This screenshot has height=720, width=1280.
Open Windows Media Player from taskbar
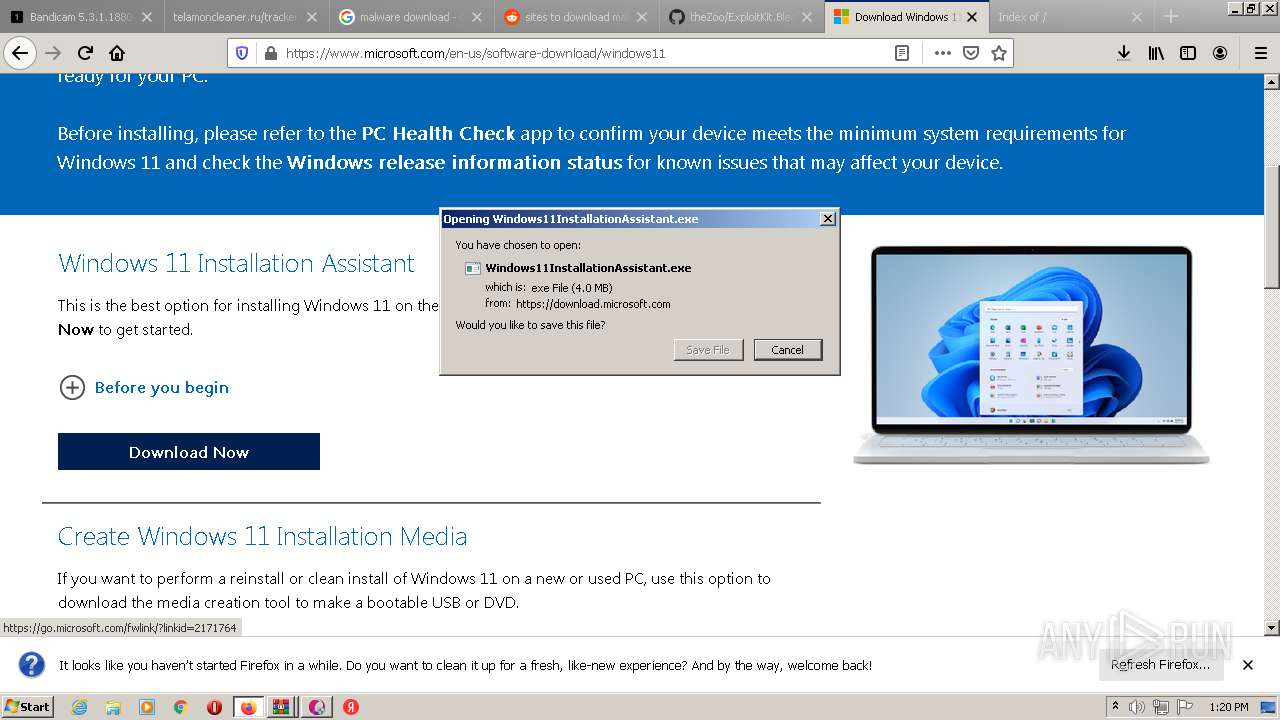147,707
